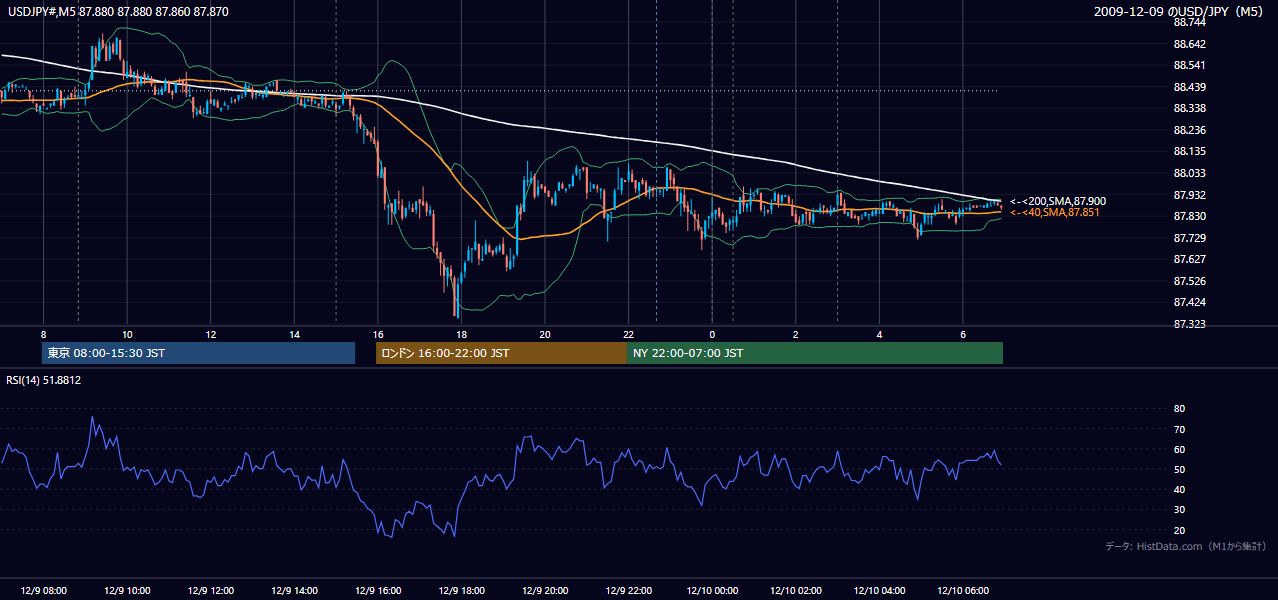Viewport: 1278px width, 600px height.
Task: Click price axis value 88.642
Action: coord(1191,44)
